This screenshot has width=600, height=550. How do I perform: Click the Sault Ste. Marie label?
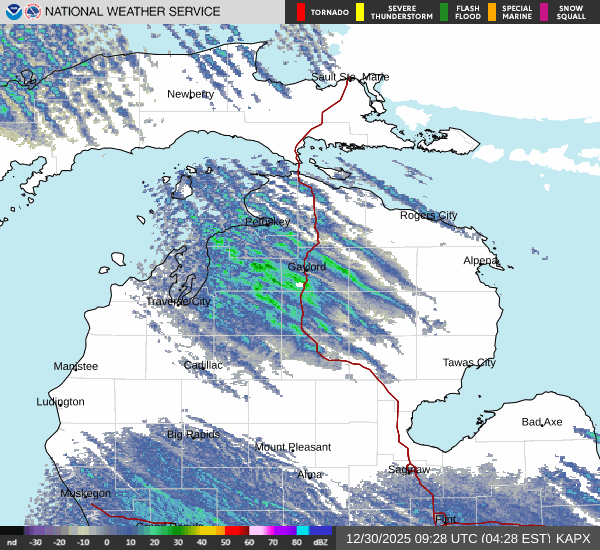click(x=349, y=77)
